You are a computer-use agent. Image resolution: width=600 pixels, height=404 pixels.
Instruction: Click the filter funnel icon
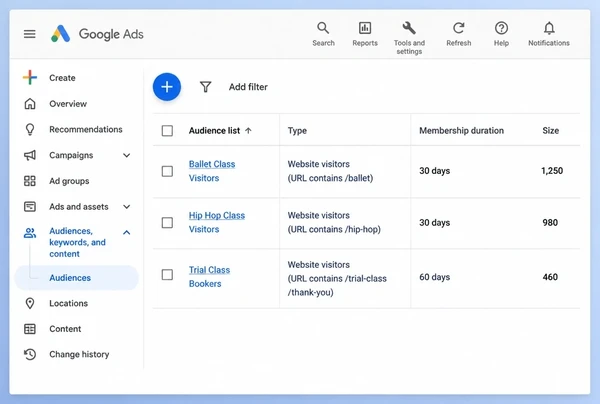(x=205, y=87)
